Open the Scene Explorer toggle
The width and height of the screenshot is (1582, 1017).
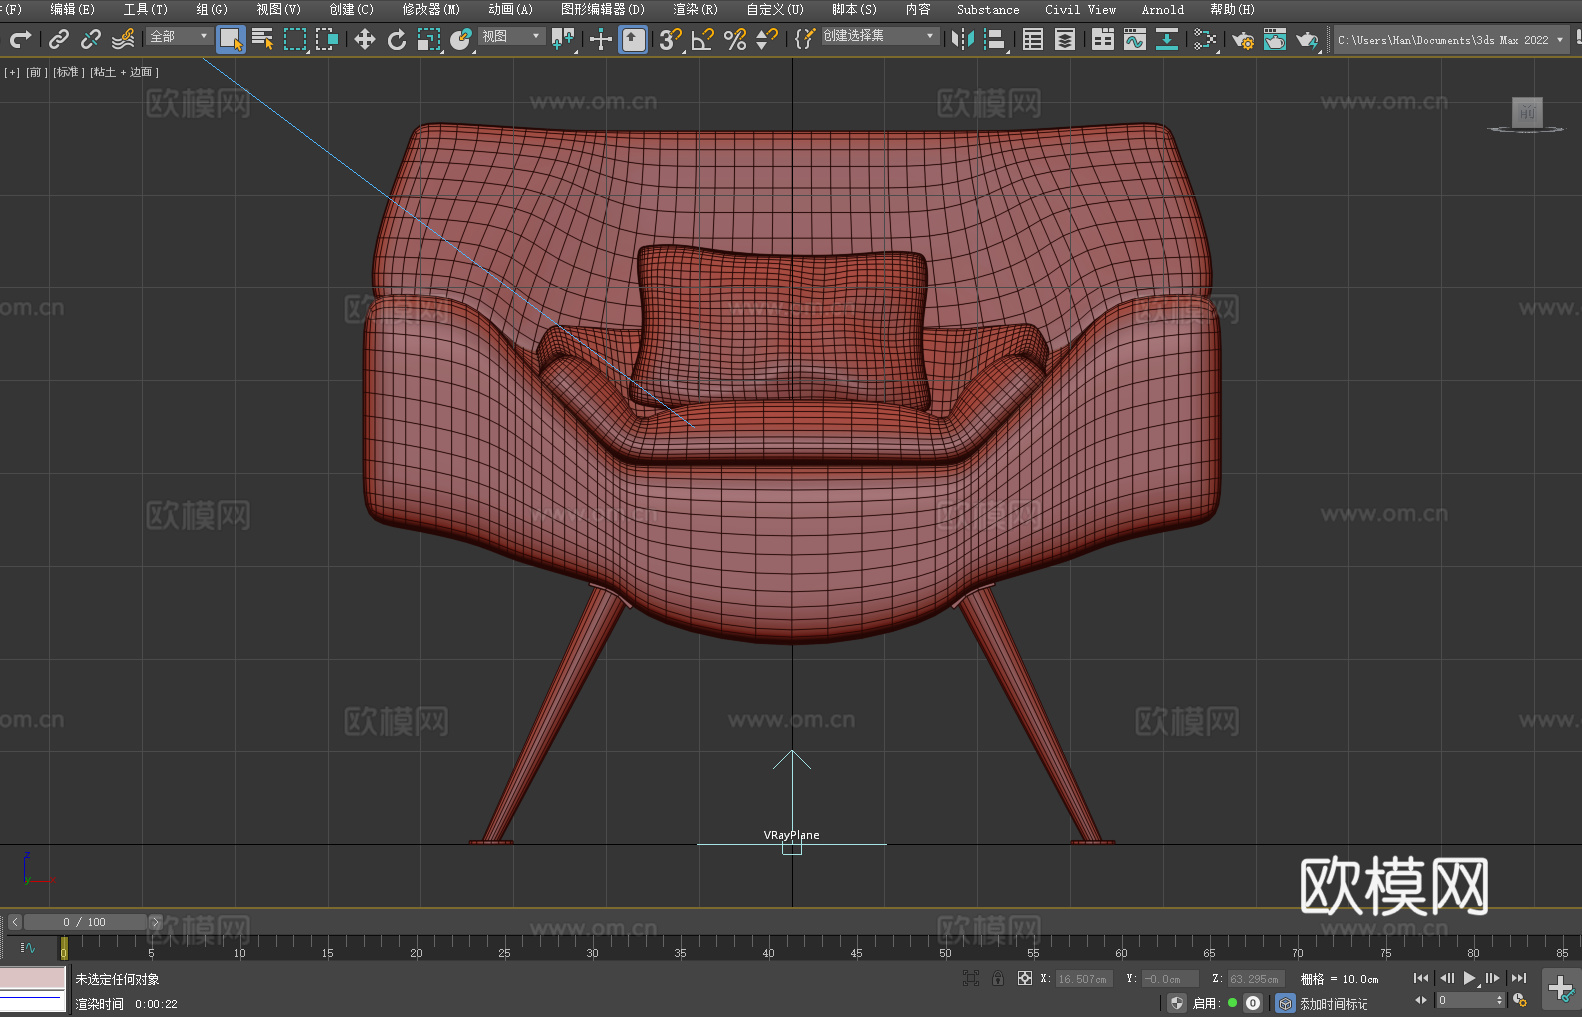pos(1033,39)
